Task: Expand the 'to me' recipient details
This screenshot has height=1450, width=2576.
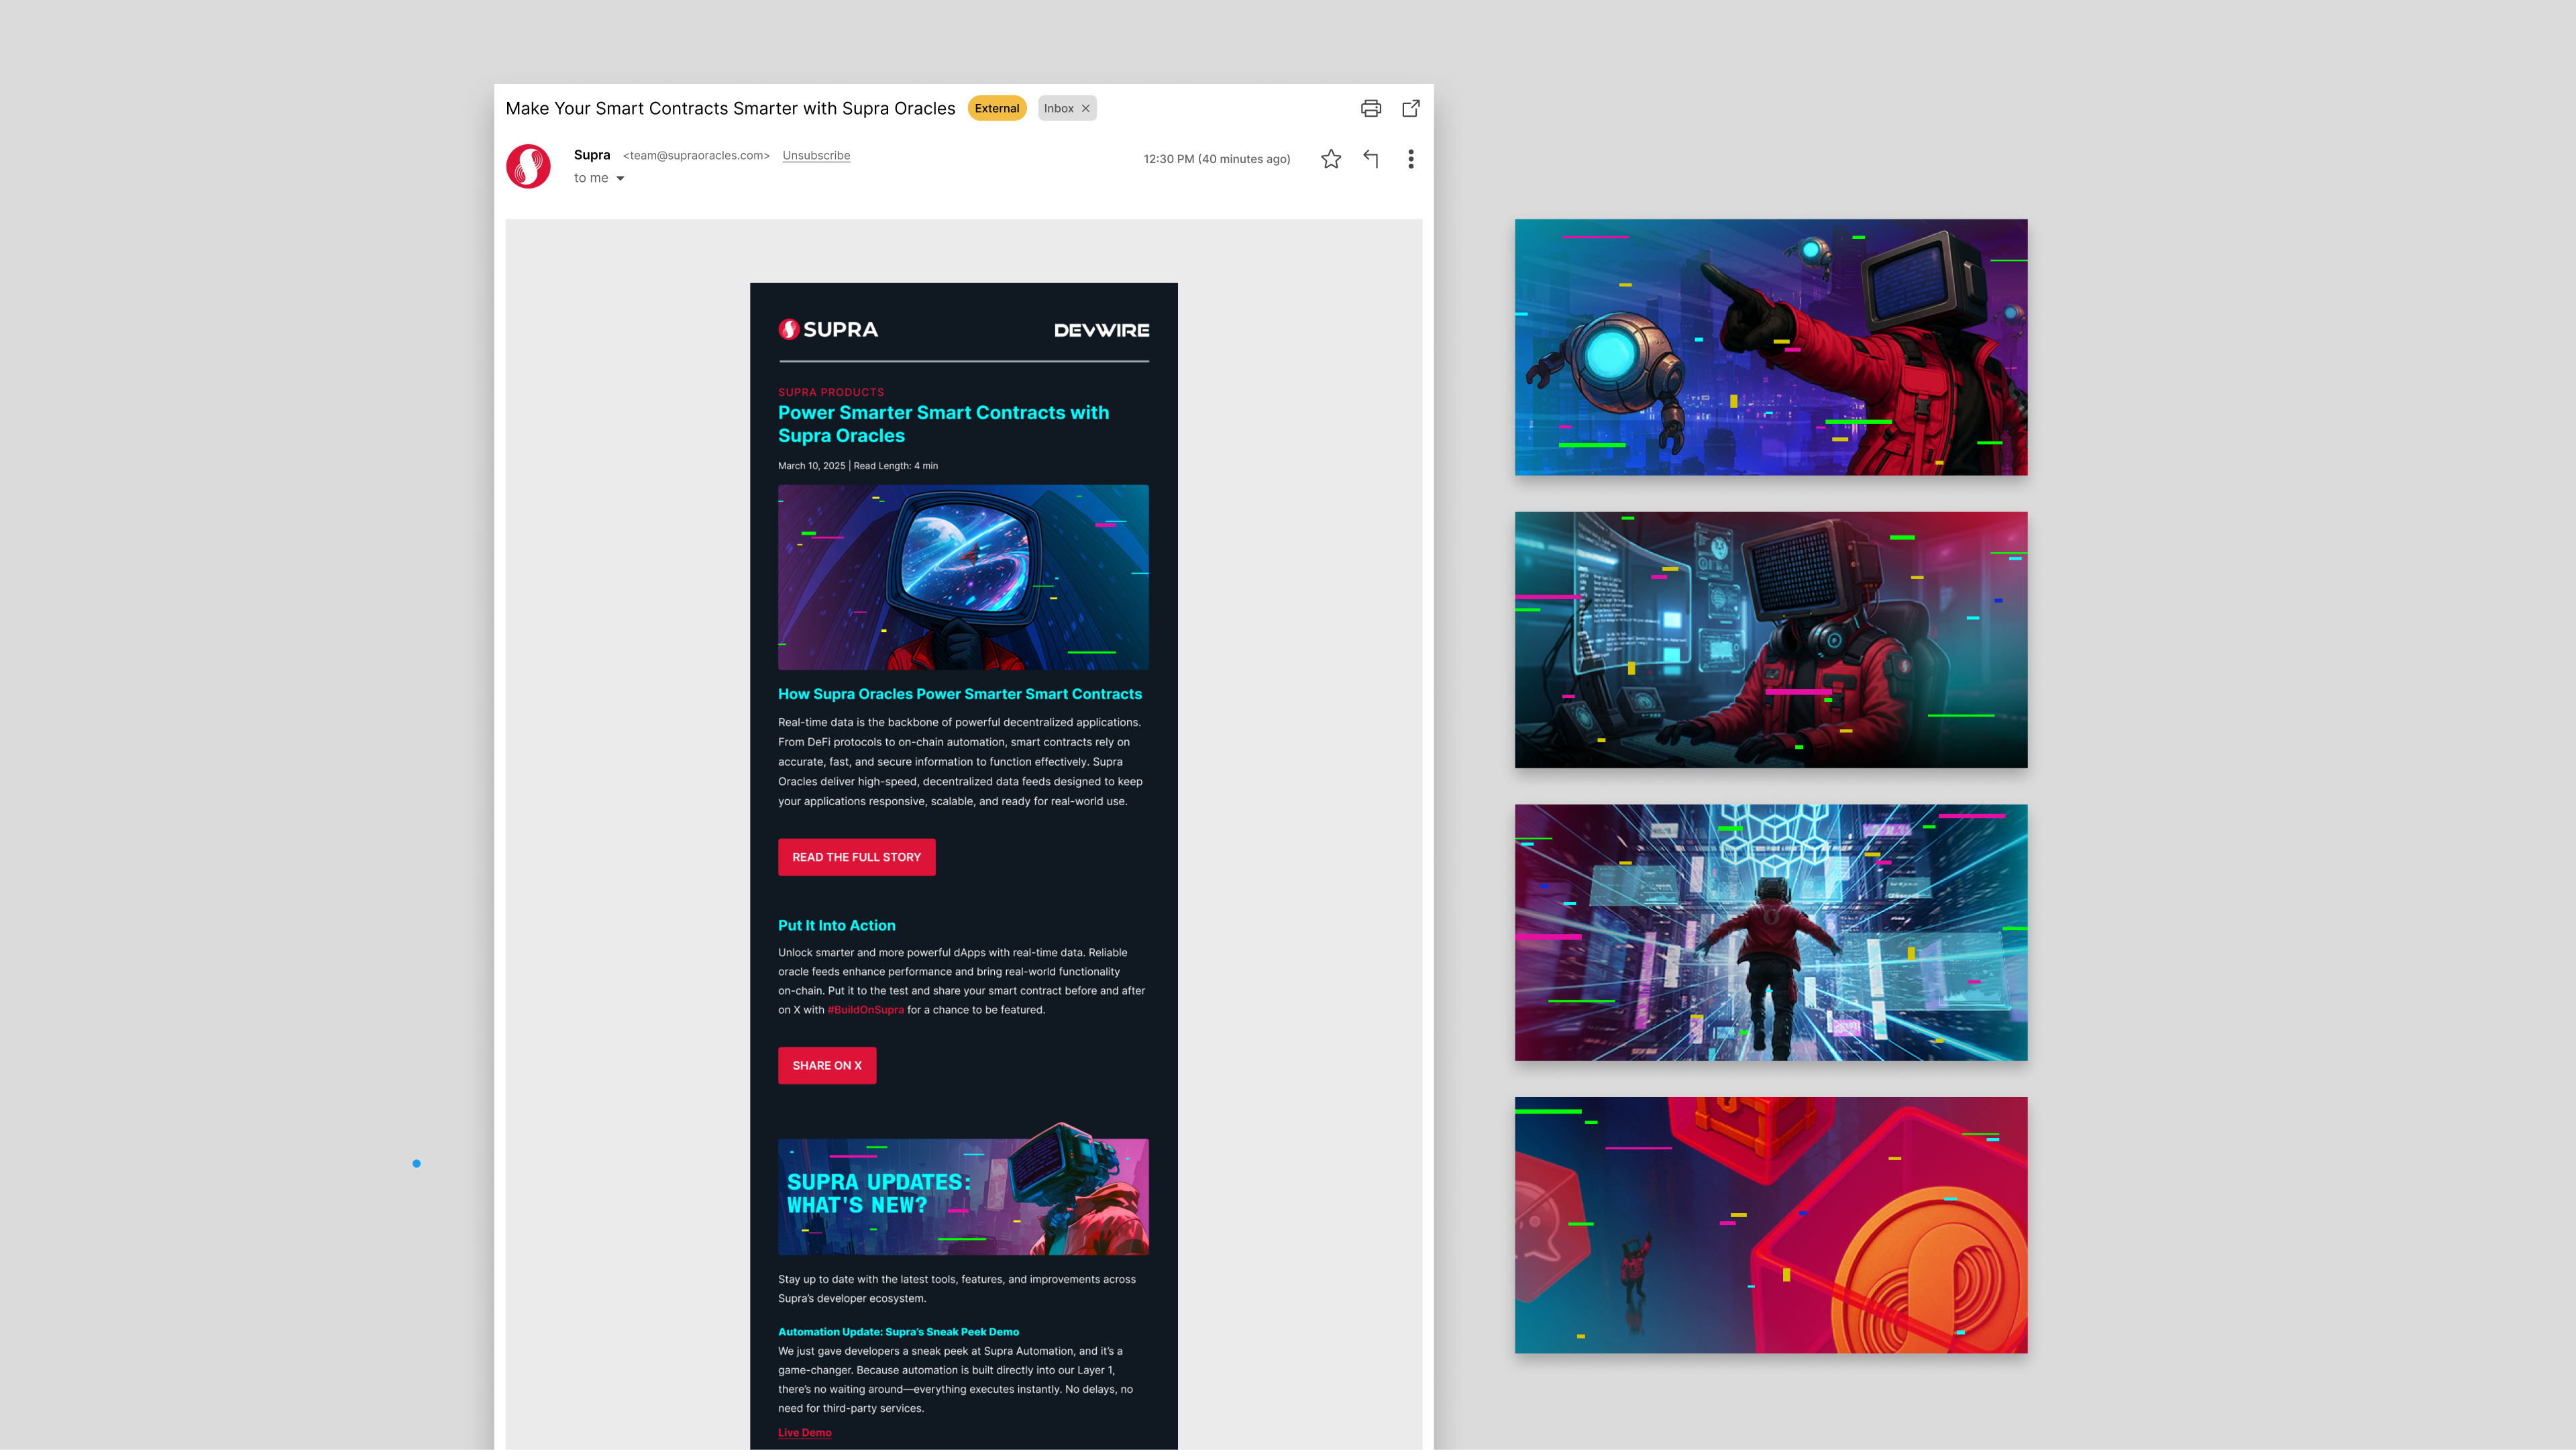Action: [x=620, y=178]
